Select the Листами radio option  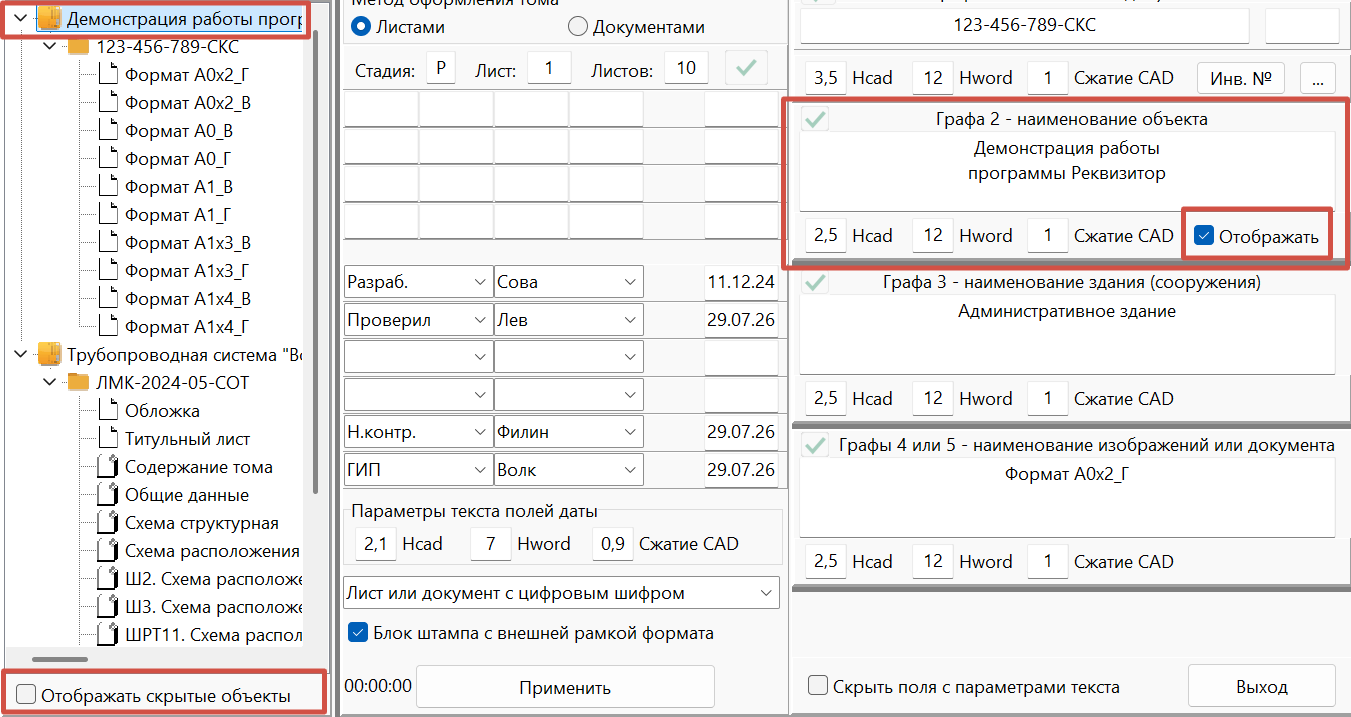click(361, 27)
